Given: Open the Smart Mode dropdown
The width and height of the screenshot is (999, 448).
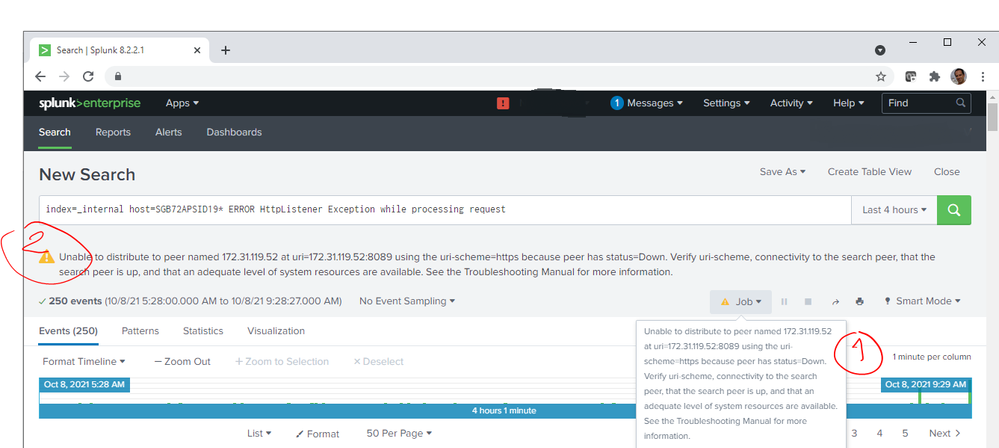Looking at the screenshot, I should click(922, 301).
